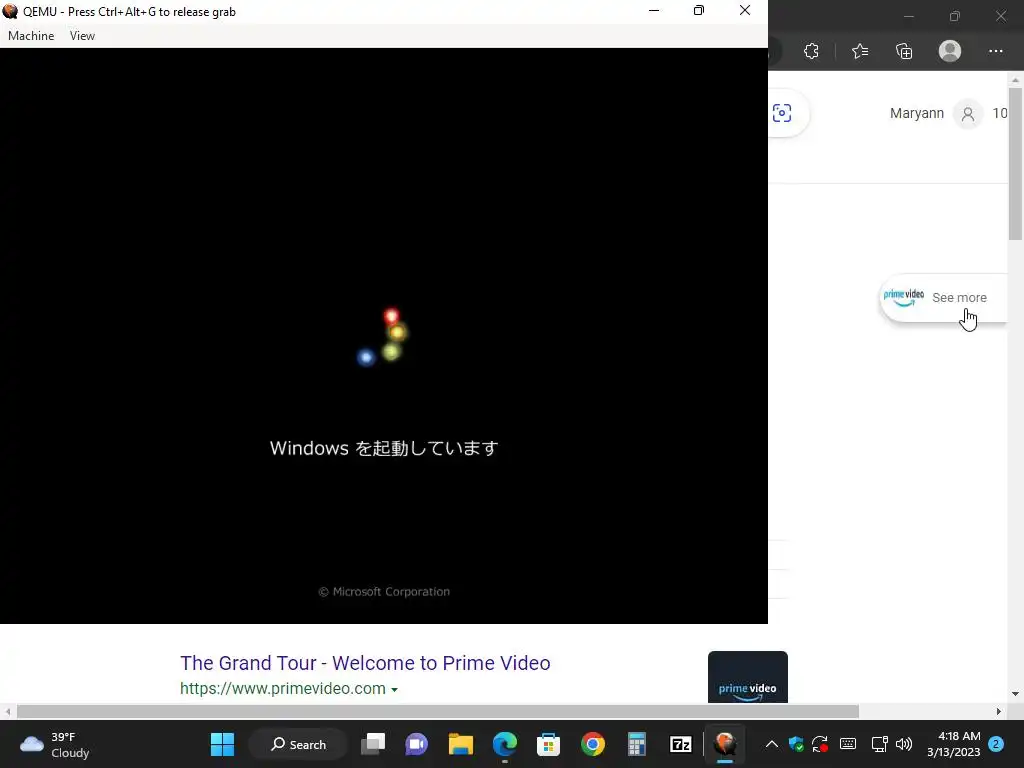Open 7-Zip from taskbar
Viewport: 1024px width, 768px height.
pos(680,744)
